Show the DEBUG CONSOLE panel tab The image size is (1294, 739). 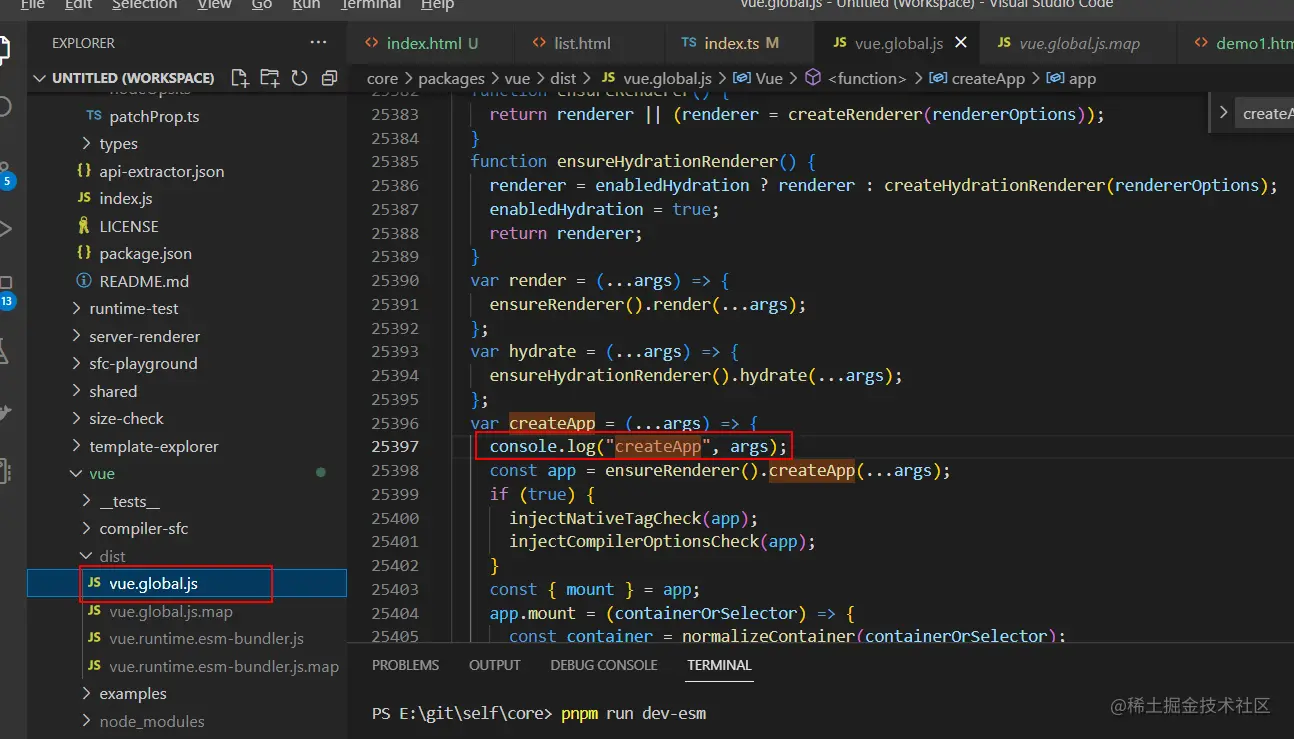pos(604,665)
